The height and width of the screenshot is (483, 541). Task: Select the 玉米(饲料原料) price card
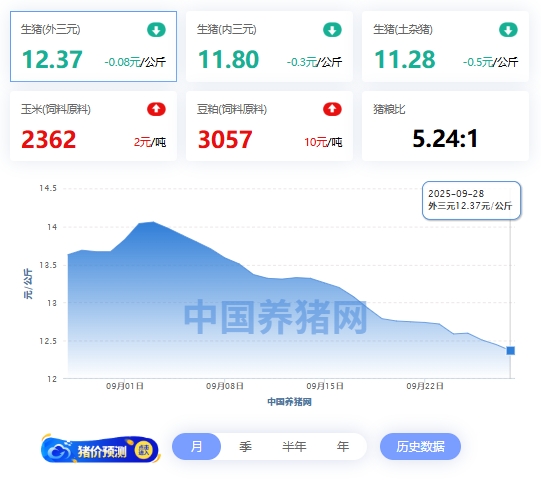(x=94, y=126)
